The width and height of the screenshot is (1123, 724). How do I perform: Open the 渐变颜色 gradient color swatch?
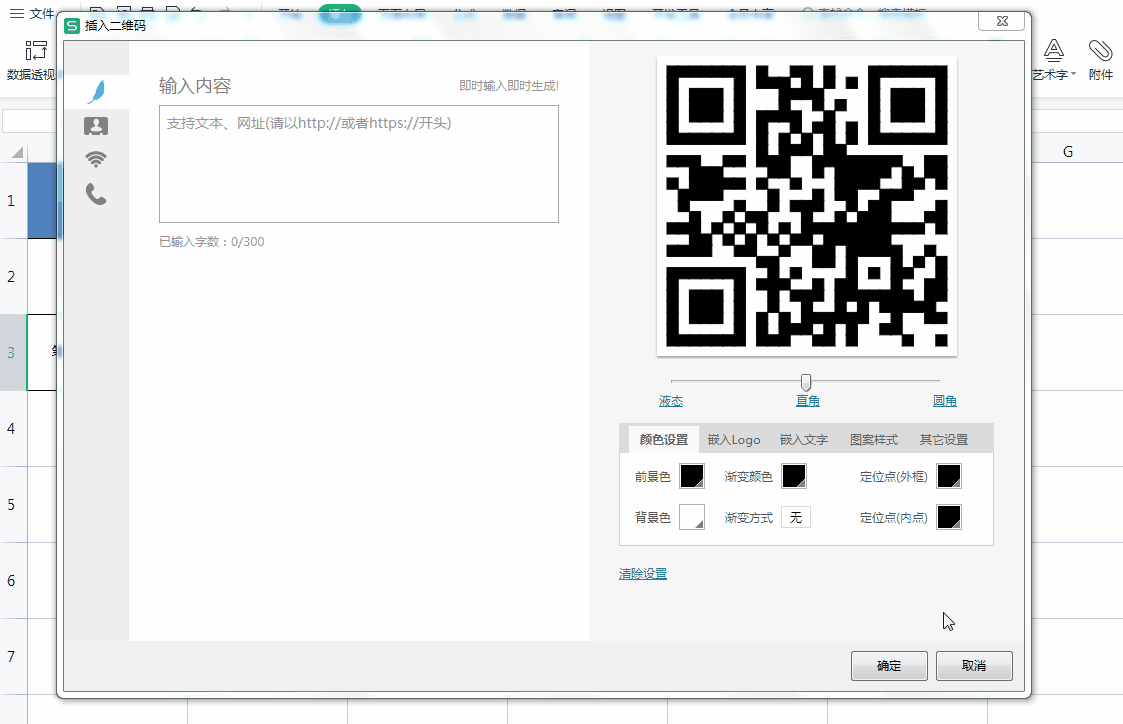794,476
